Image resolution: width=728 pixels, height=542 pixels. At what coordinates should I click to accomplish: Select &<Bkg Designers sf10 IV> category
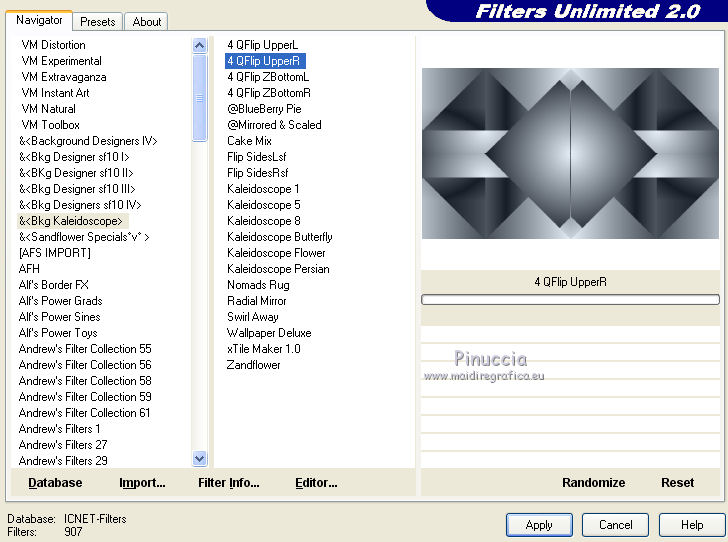tap(80, 205)
